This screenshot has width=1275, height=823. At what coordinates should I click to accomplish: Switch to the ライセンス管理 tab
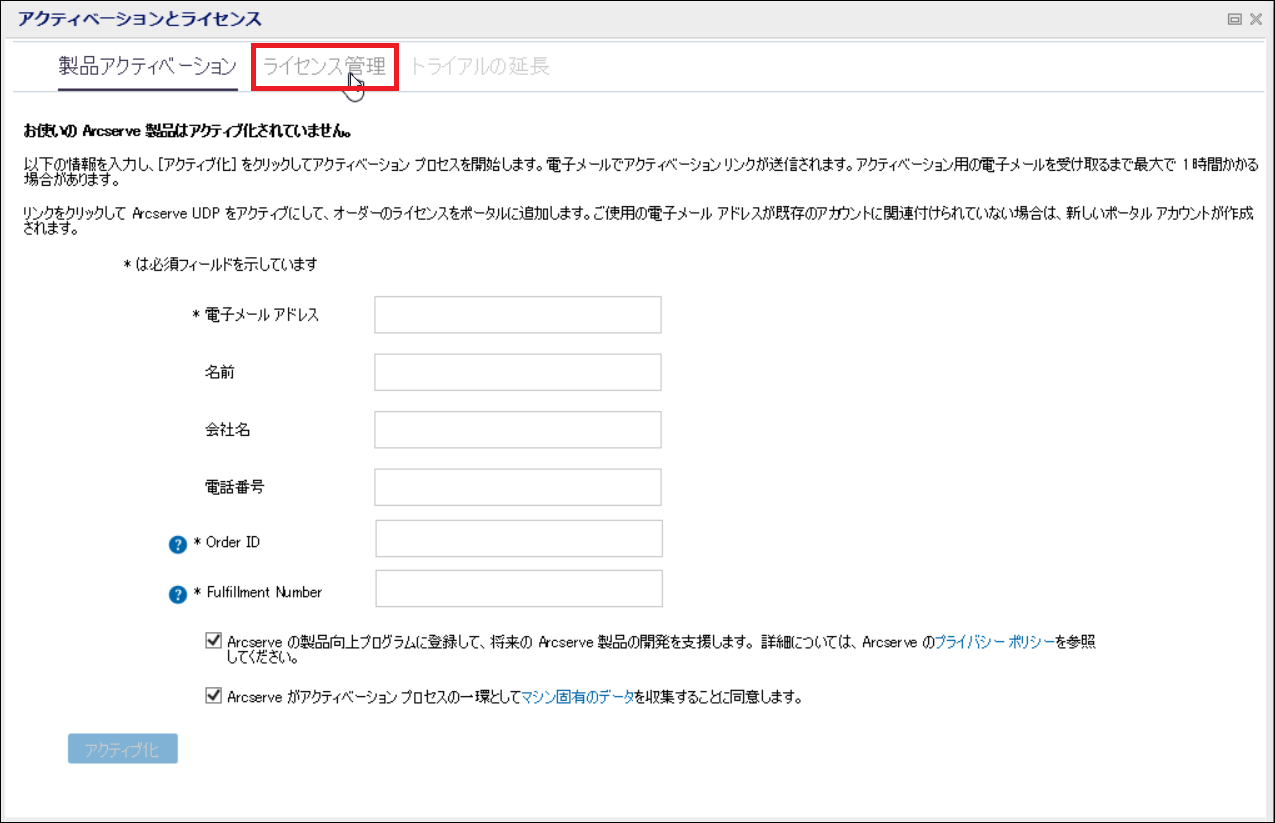click(x=324, y=67)
